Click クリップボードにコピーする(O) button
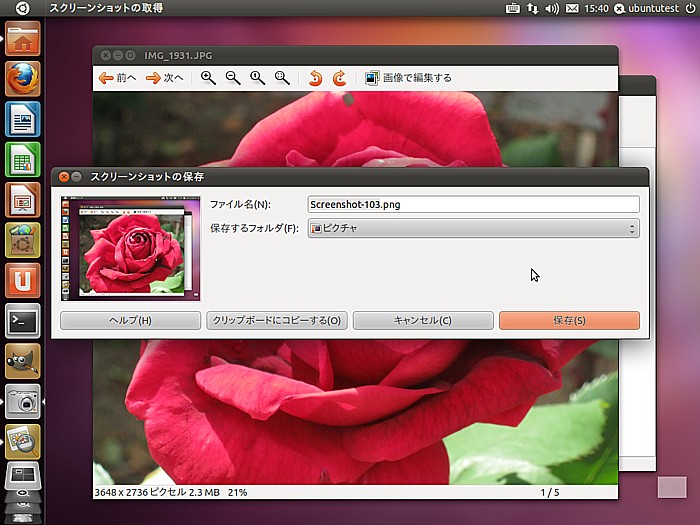Screen dimensions: 700x525 (x=277, y=321)
